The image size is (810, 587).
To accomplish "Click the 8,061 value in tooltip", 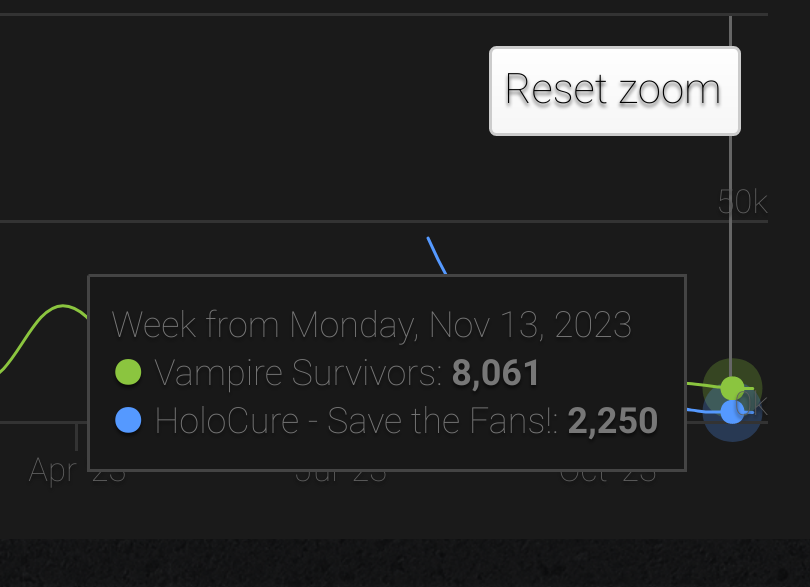I will click(x=496, y=373).
